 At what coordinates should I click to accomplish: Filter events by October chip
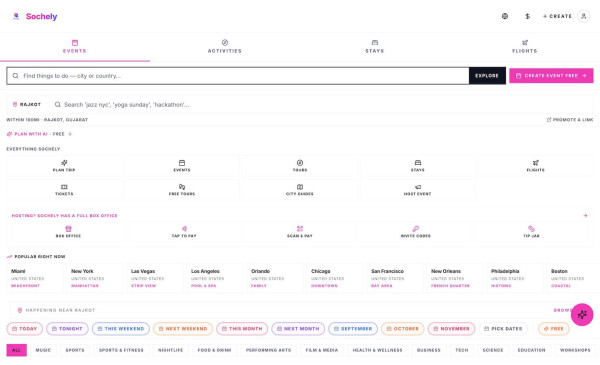pos(403,329)
